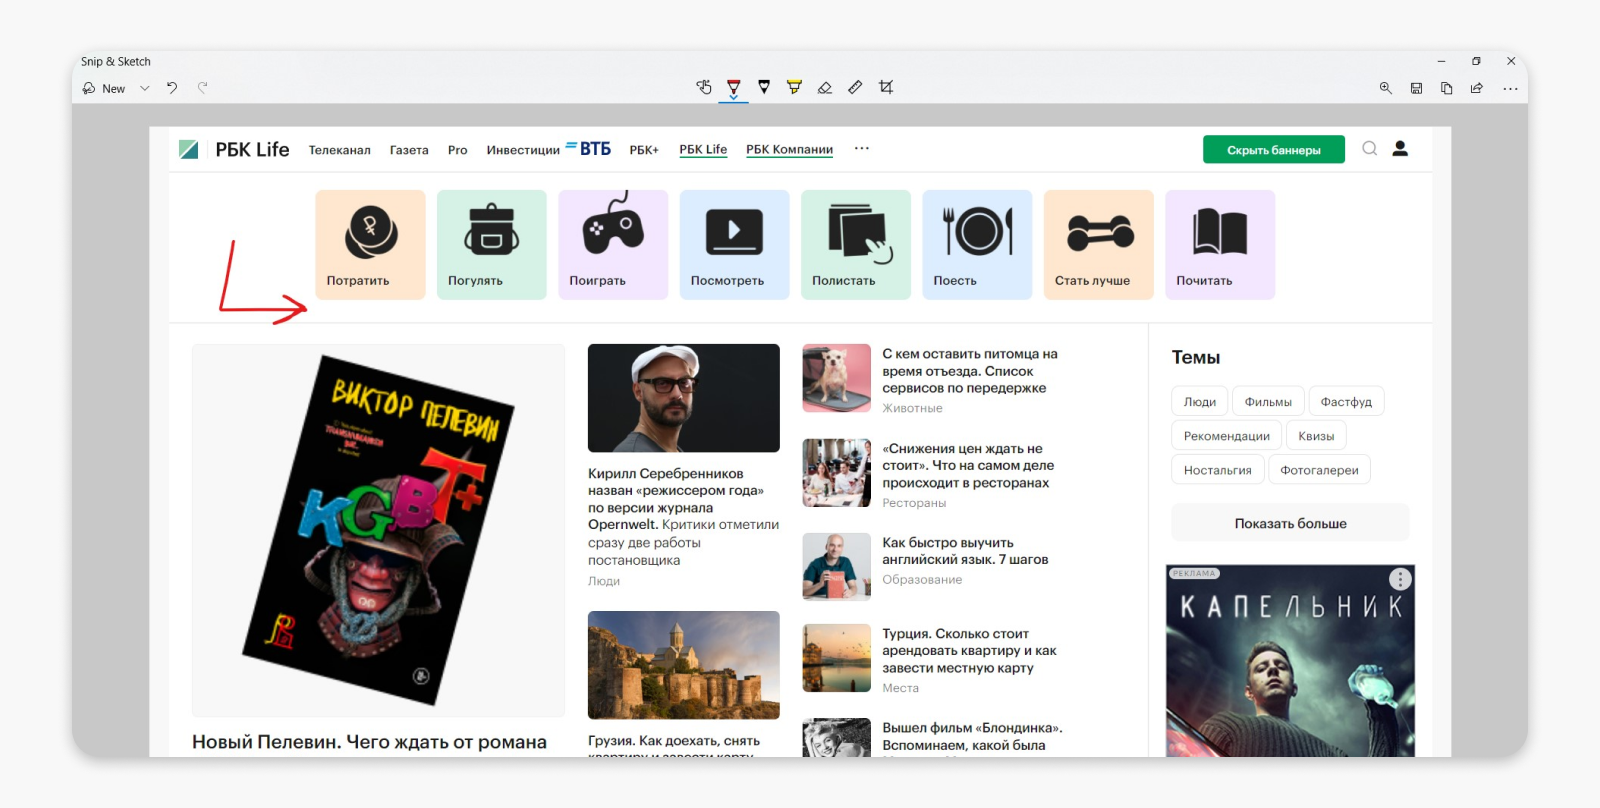
Task: Open the РБК Компании nav item
Action: coord(789,150)
